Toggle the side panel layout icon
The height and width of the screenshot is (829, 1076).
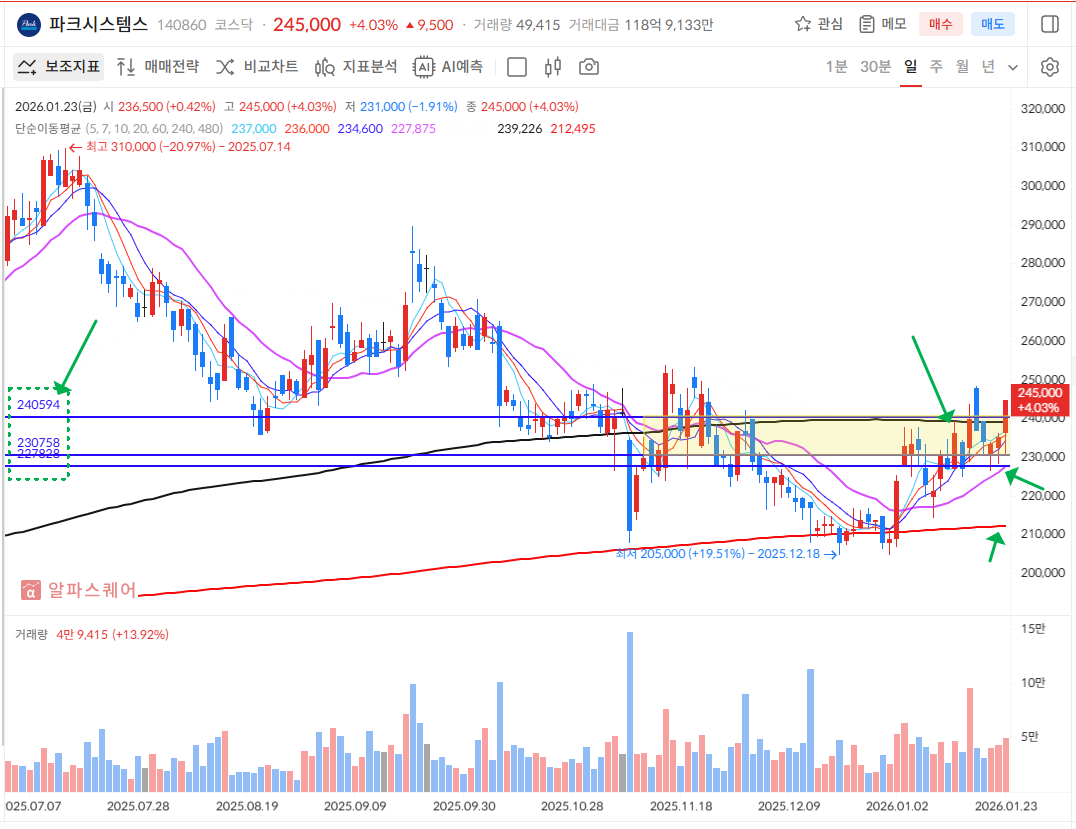point(1049,24)
